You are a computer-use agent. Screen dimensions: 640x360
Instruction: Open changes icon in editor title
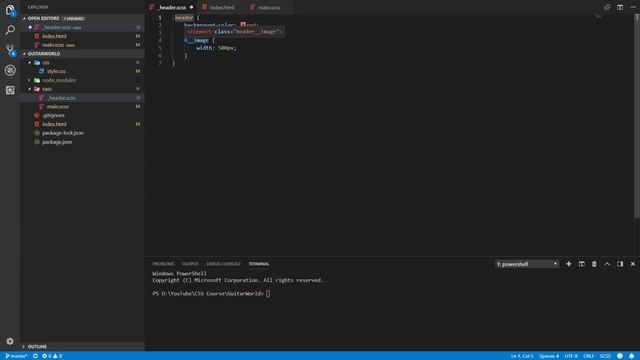click(607, 7)
